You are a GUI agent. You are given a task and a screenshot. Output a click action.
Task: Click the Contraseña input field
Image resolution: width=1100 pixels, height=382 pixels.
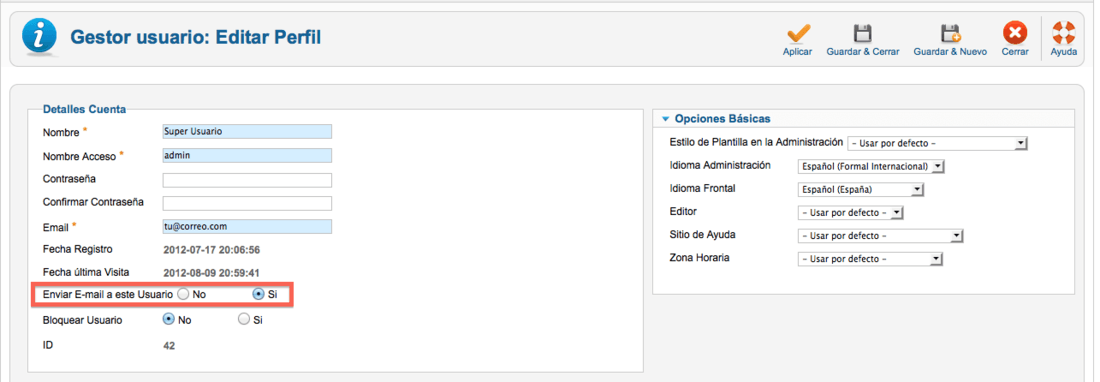click(247, 180)
